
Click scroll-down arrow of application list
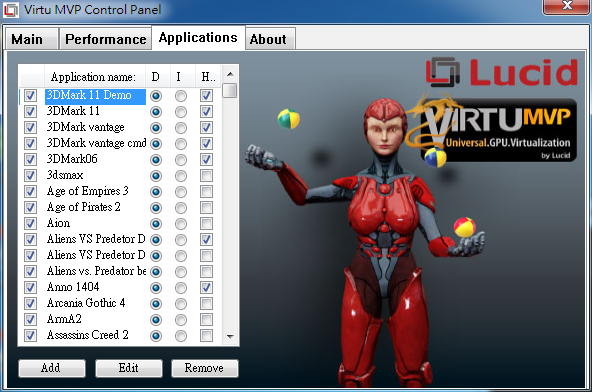coord(230,336)
